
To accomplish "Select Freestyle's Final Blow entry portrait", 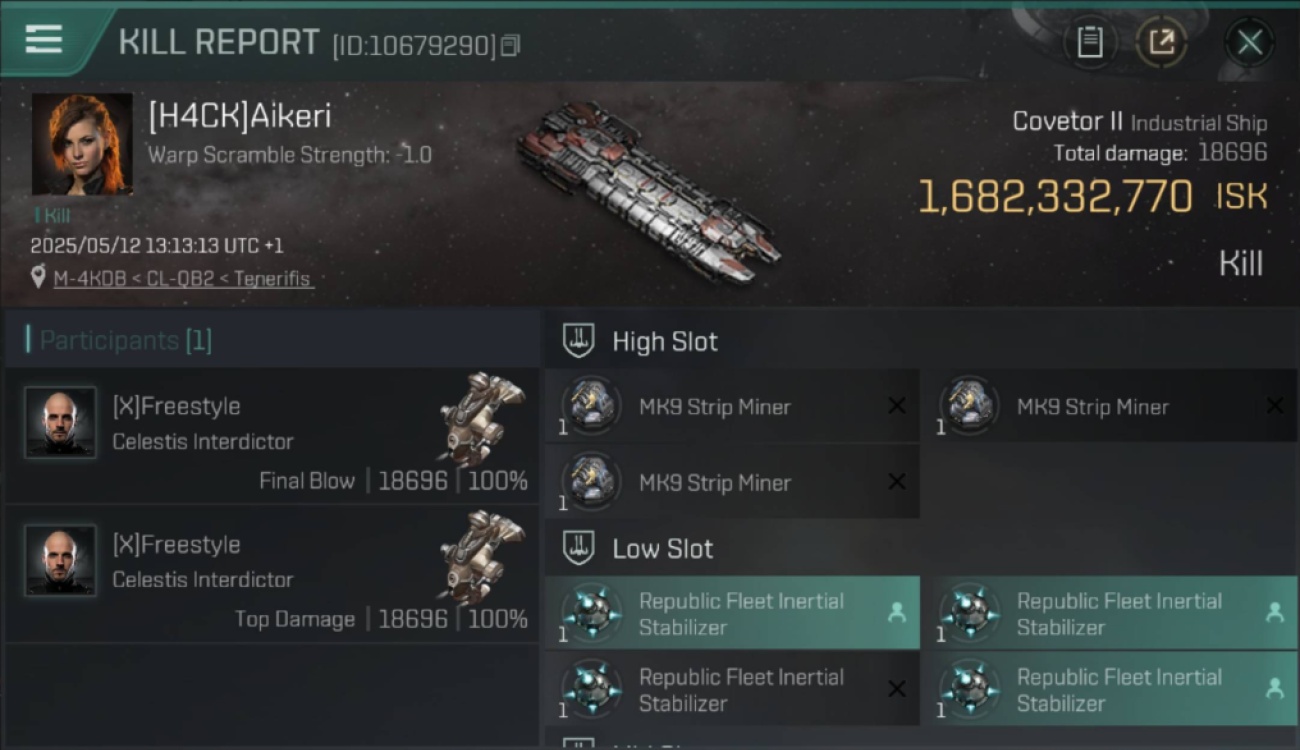I will pyautogui.click(x=61, y=422).
